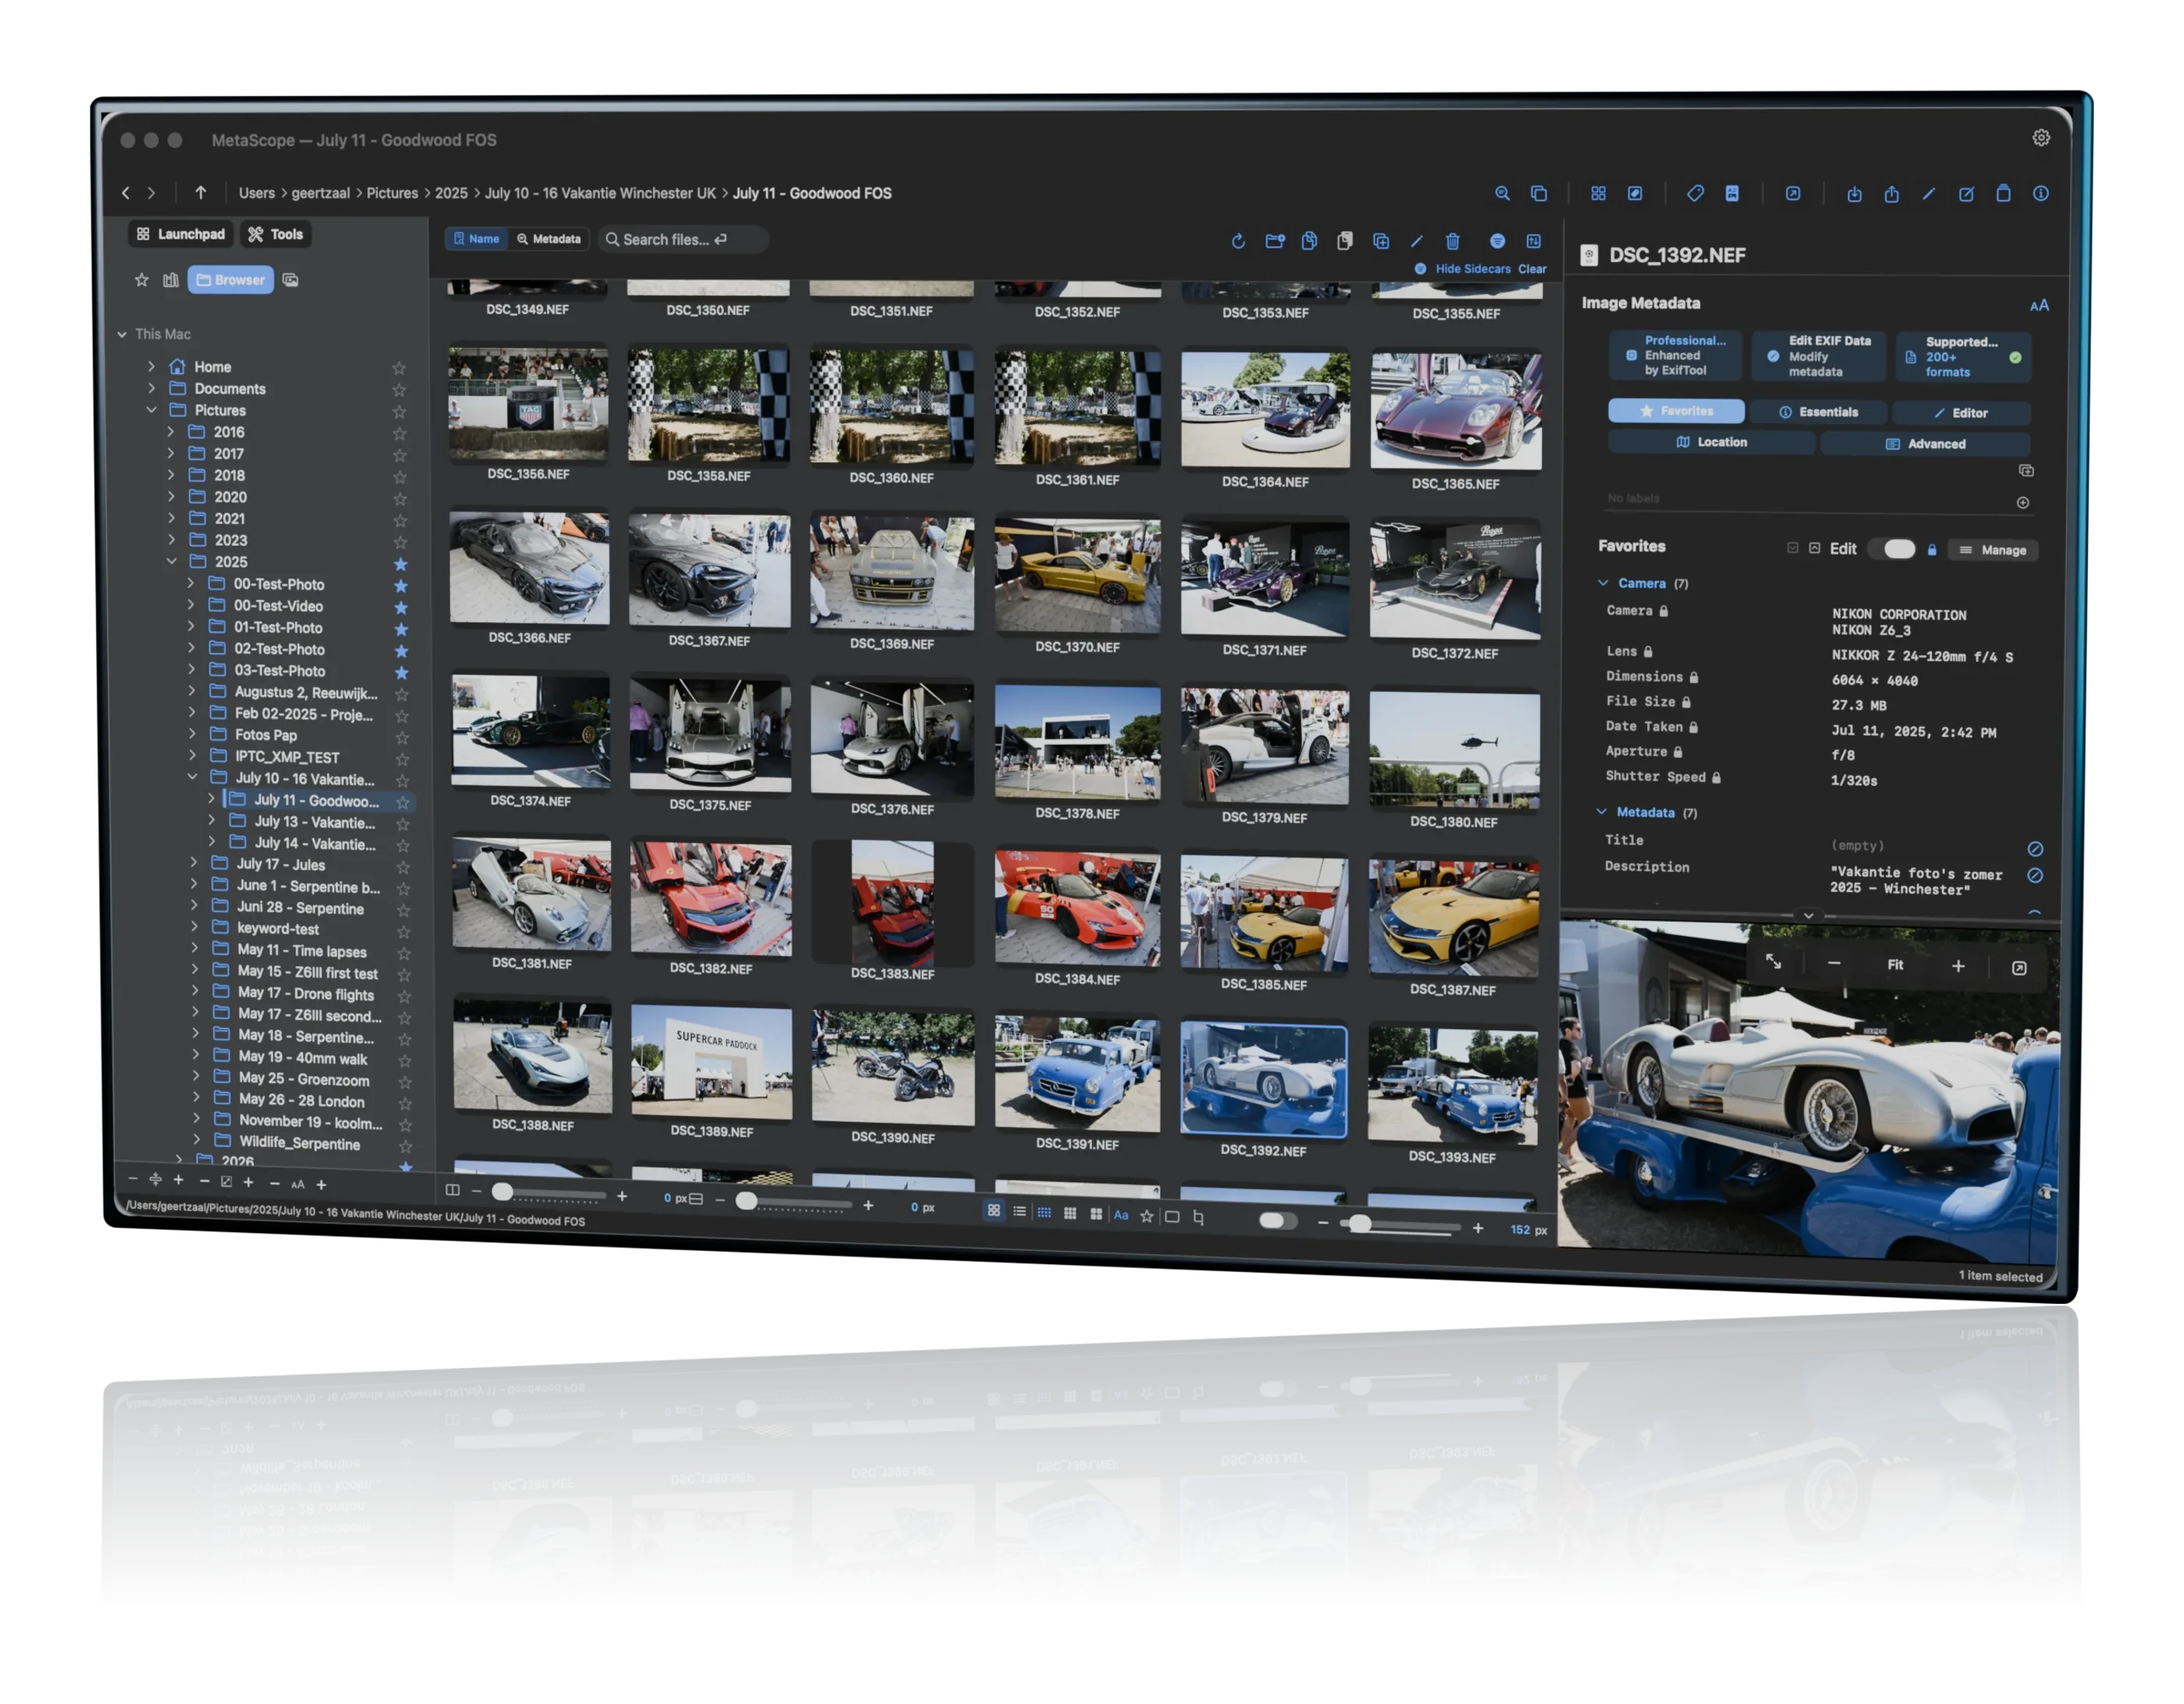Click the Search files input field
Viewport: 2184px width, 1704px height.
(x=684, y=240)
